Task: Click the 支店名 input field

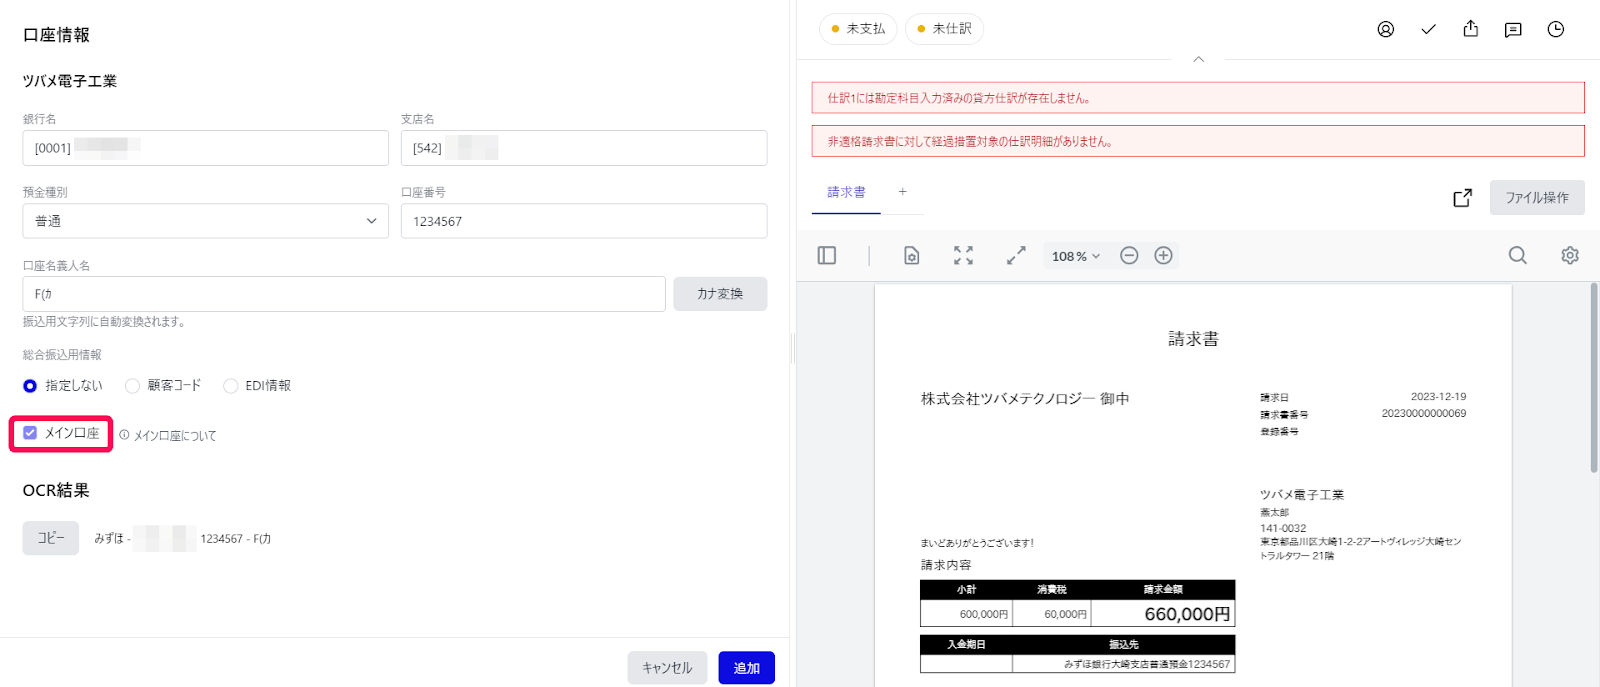Action: (584, 148)
